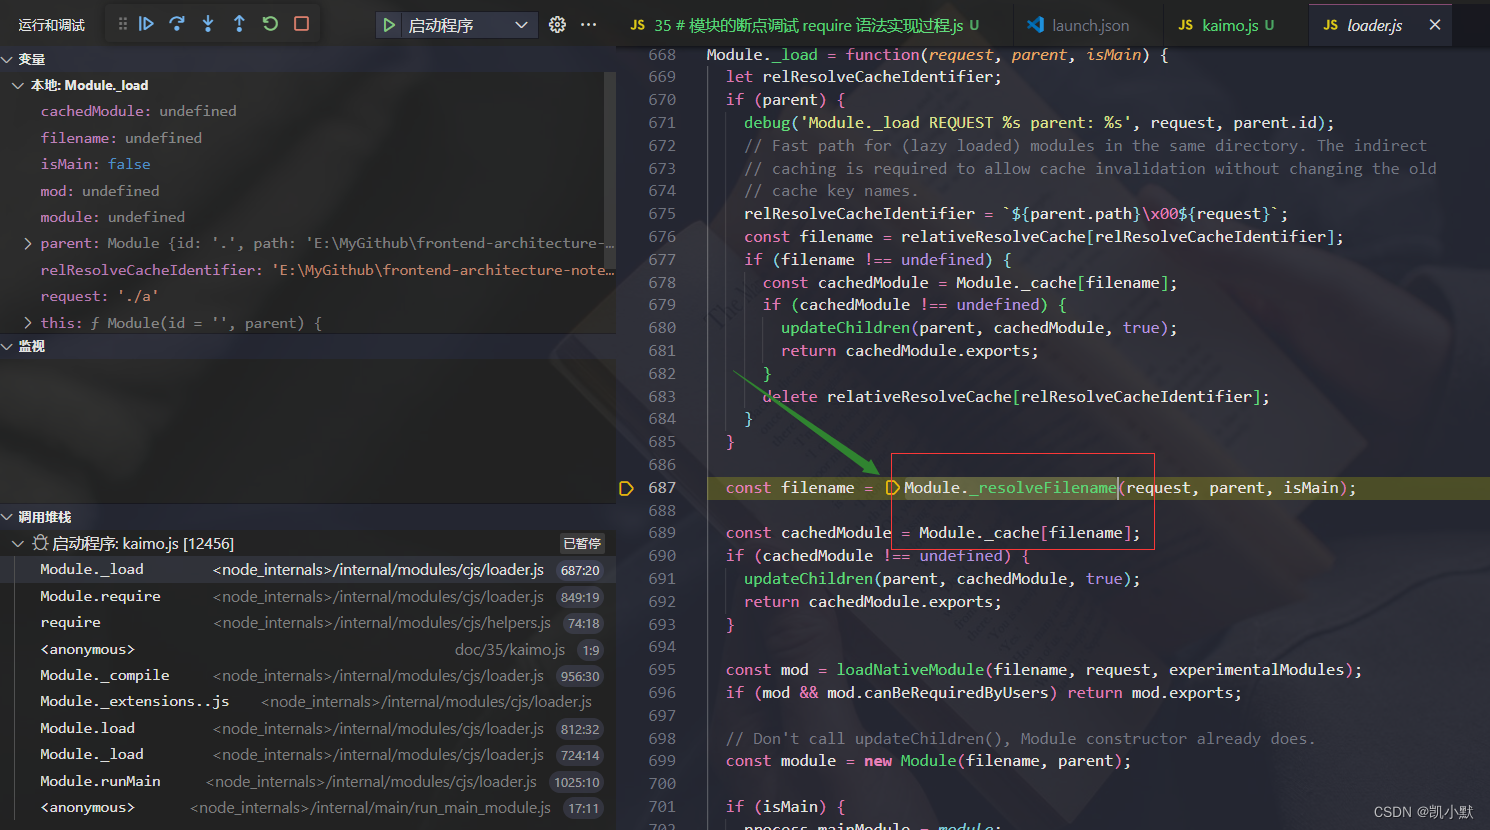Image resolution: width=1490 pixels, height=830 pixels.
Task: Restart the debug session
Action: coord(270,24)
